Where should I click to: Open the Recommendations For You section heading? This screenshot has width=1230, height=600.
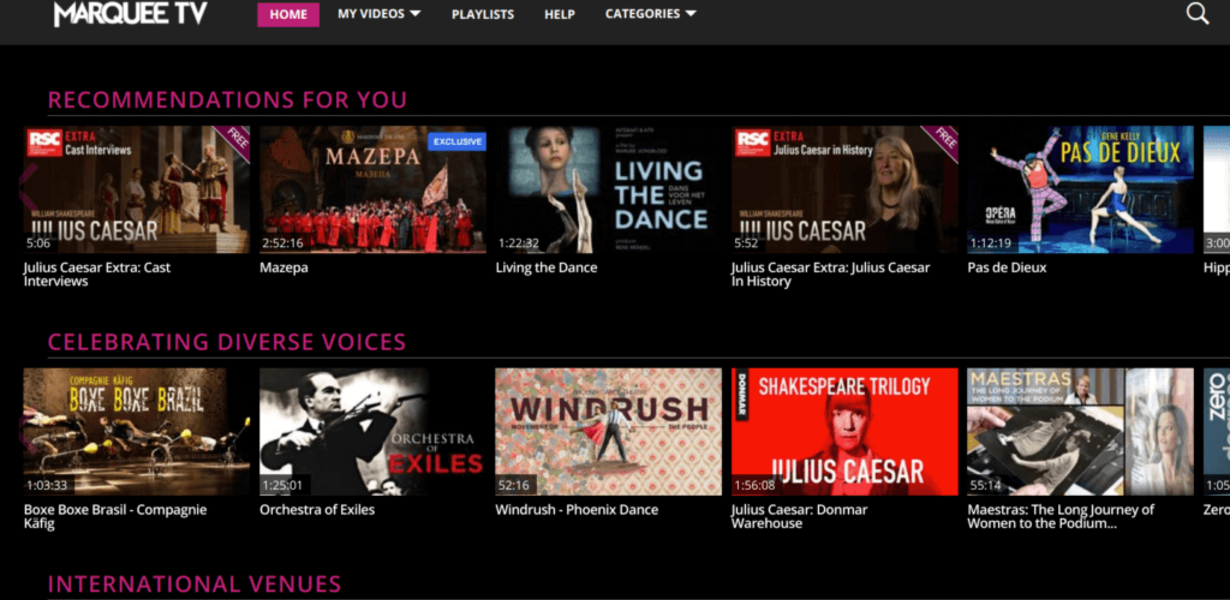point(228,100)
